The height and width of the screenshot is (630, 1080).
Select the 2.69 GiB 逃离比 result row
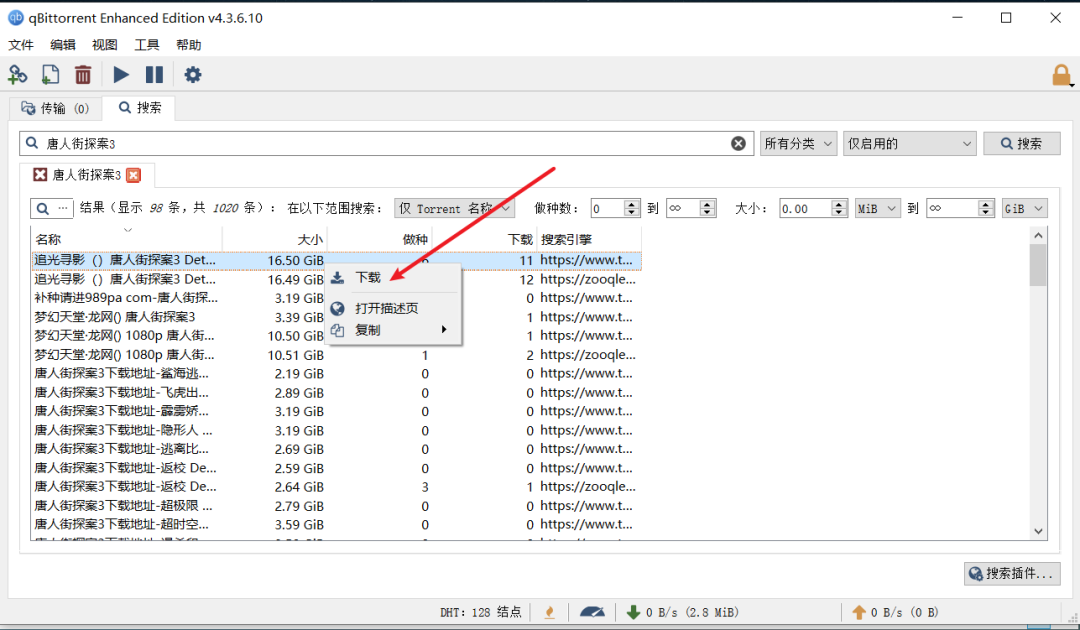click(336, 449)
